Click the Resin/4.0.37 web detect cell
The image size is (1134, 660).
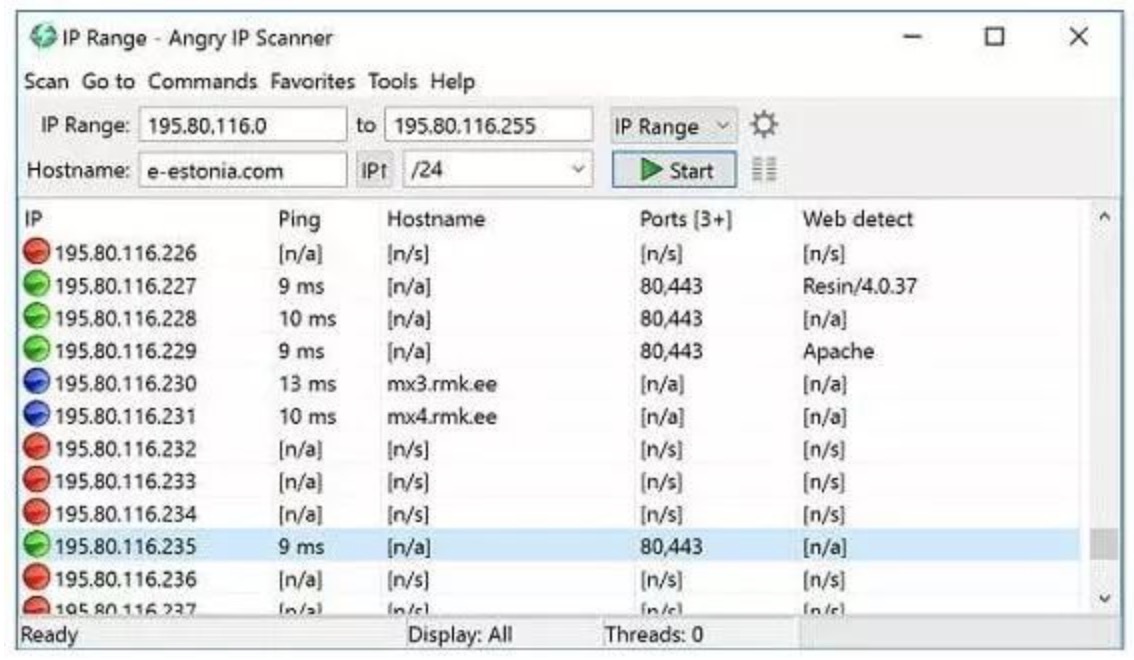[859, 286]
